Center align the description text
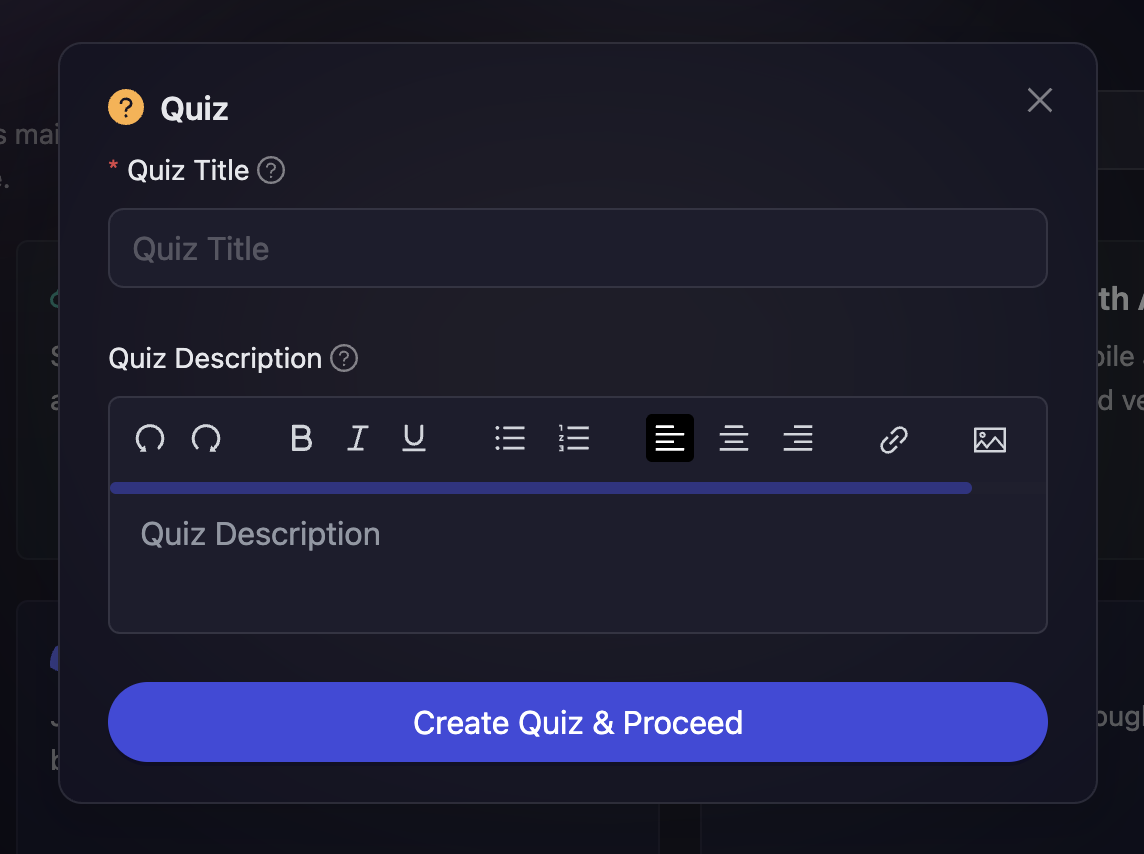This screenshot has width=1144, height=854. point(734,438)
